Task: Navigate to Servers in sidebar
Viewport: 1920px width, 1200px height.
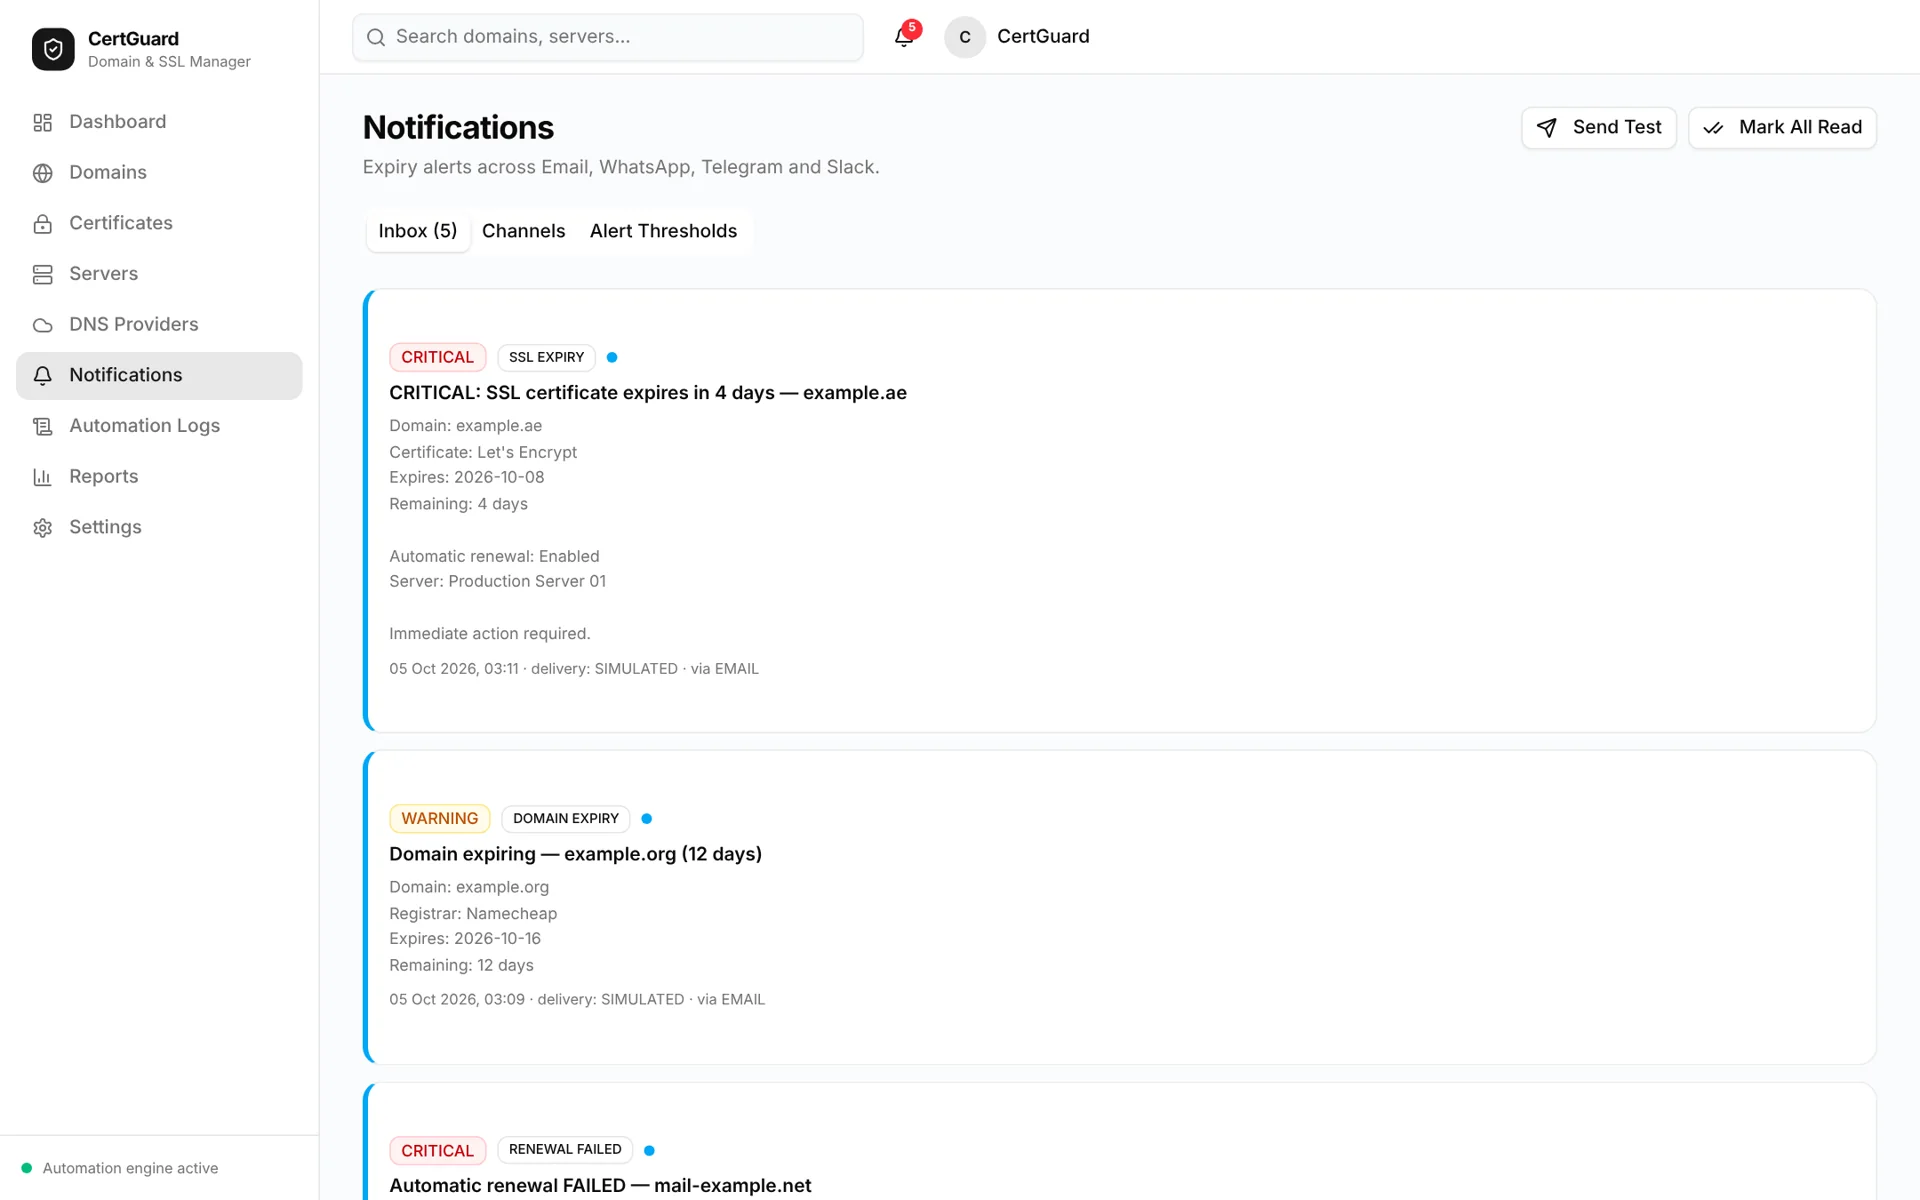Action: 159,274
